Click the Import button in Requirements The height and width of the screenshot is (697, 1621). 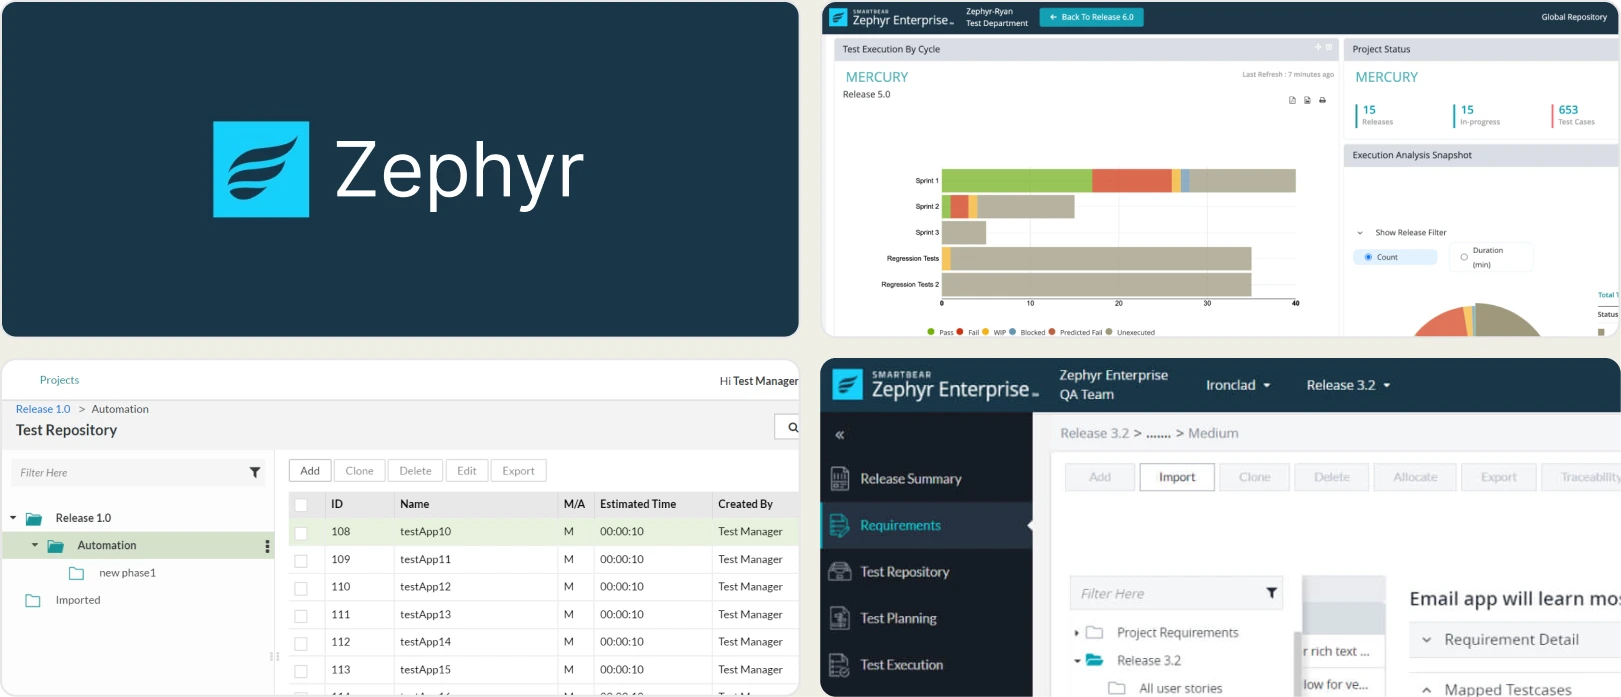point(1177,477)
